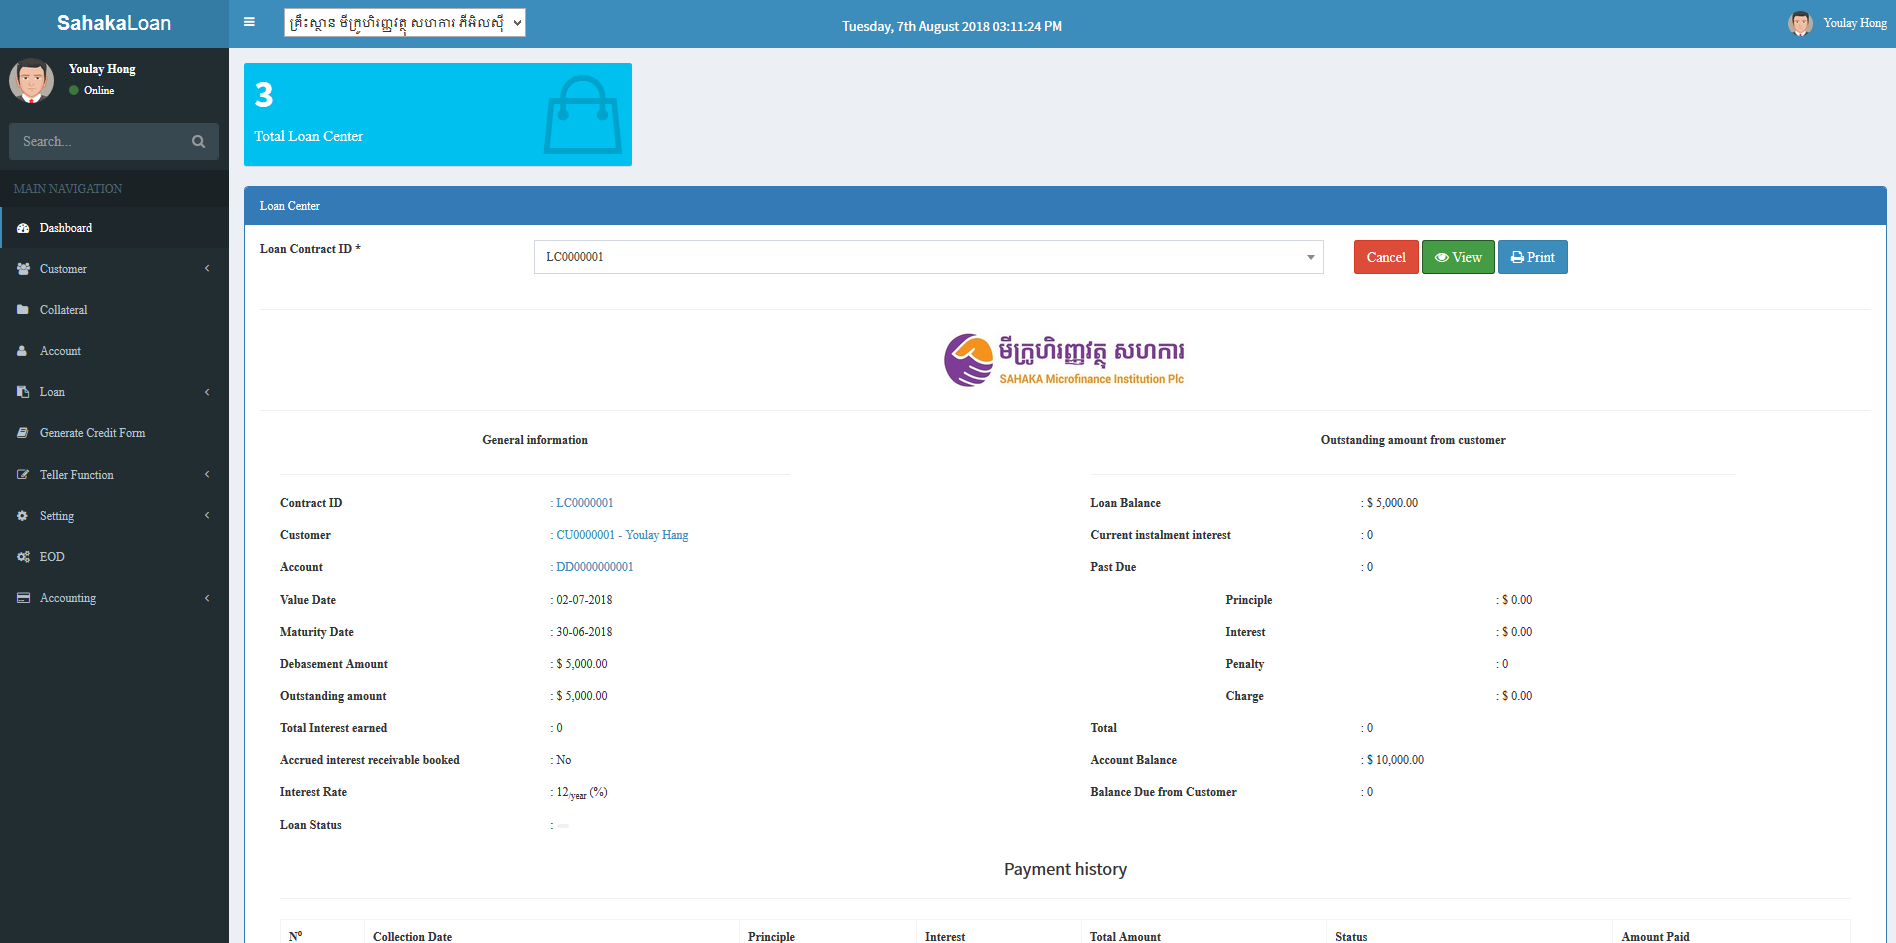The height and width of the screenshot is (943, 1896).
Task: Click the hamburger sidebar toggle icon
Action: [249, 22]
